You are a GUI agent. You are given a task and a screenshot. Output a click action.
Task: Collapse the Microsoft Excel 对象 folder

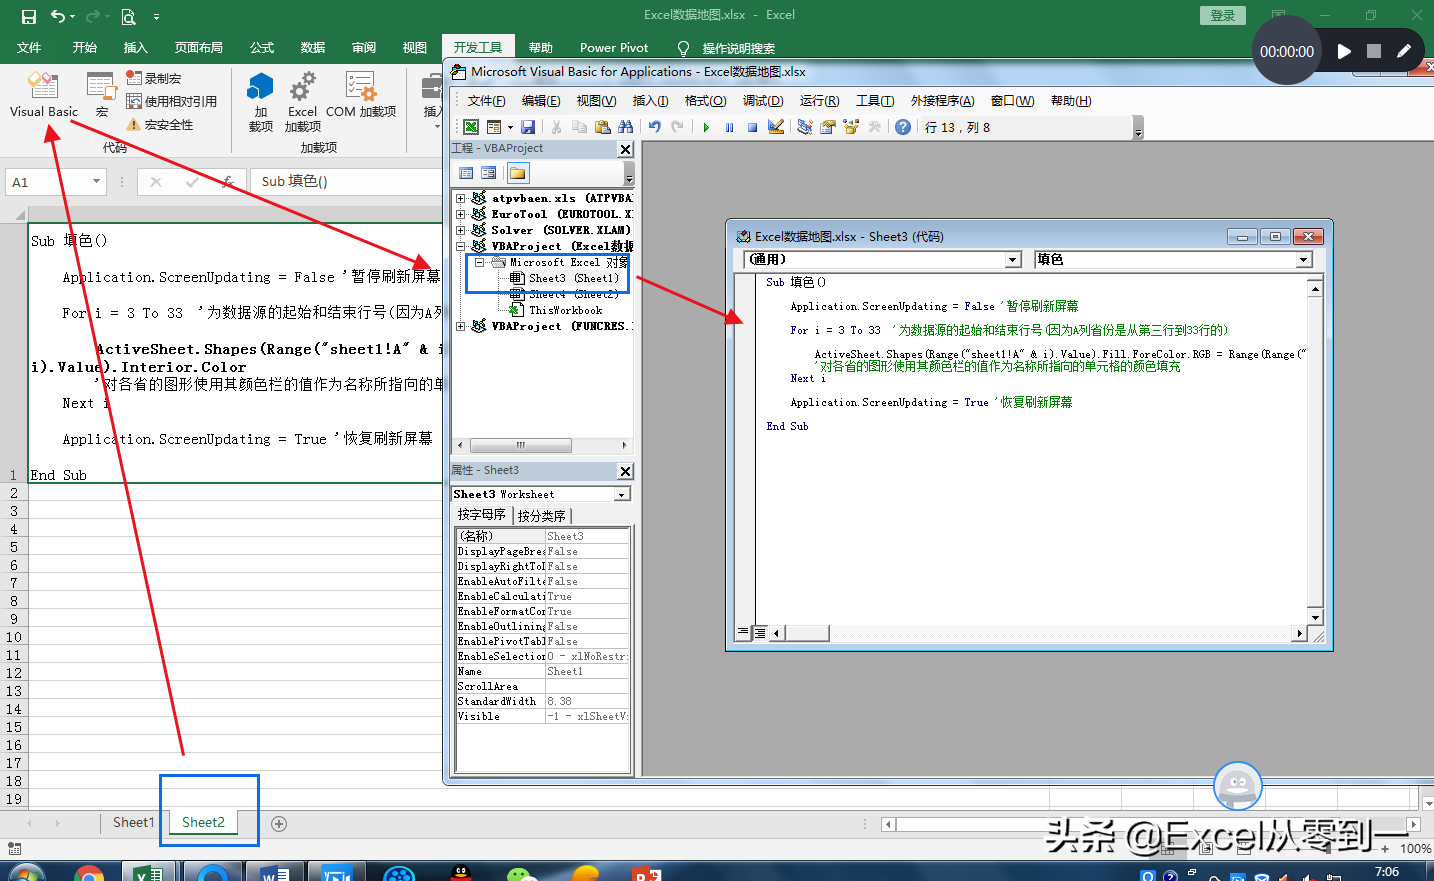tap(479, 262)
